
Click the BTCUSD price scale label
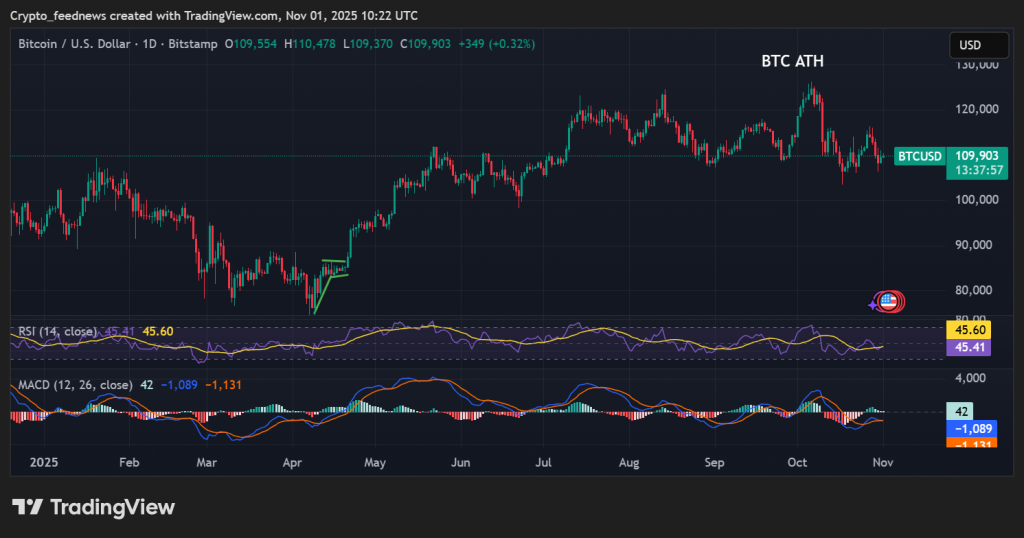click(920, 156)
